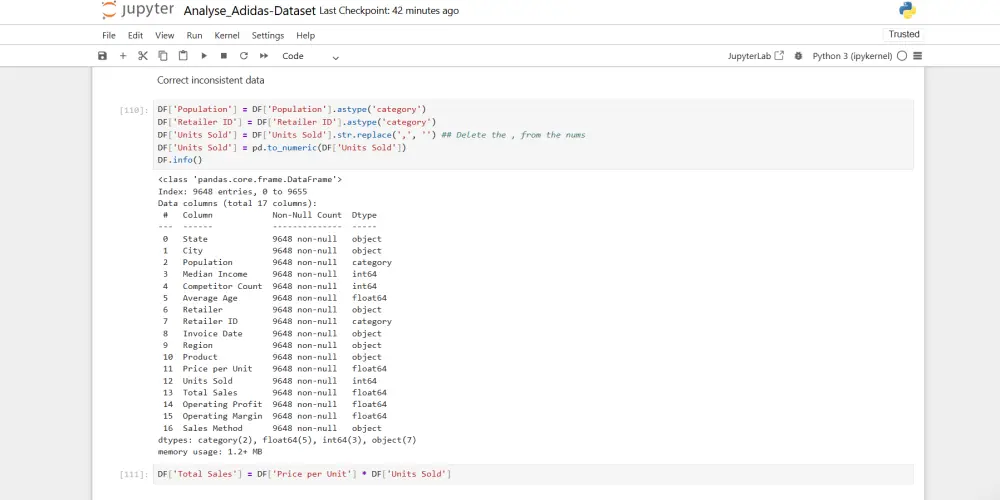This screenshot has width=1000, height=500.
Task: Open the hamburger menu icon beside kernel status
Action: tap(918, 56)
